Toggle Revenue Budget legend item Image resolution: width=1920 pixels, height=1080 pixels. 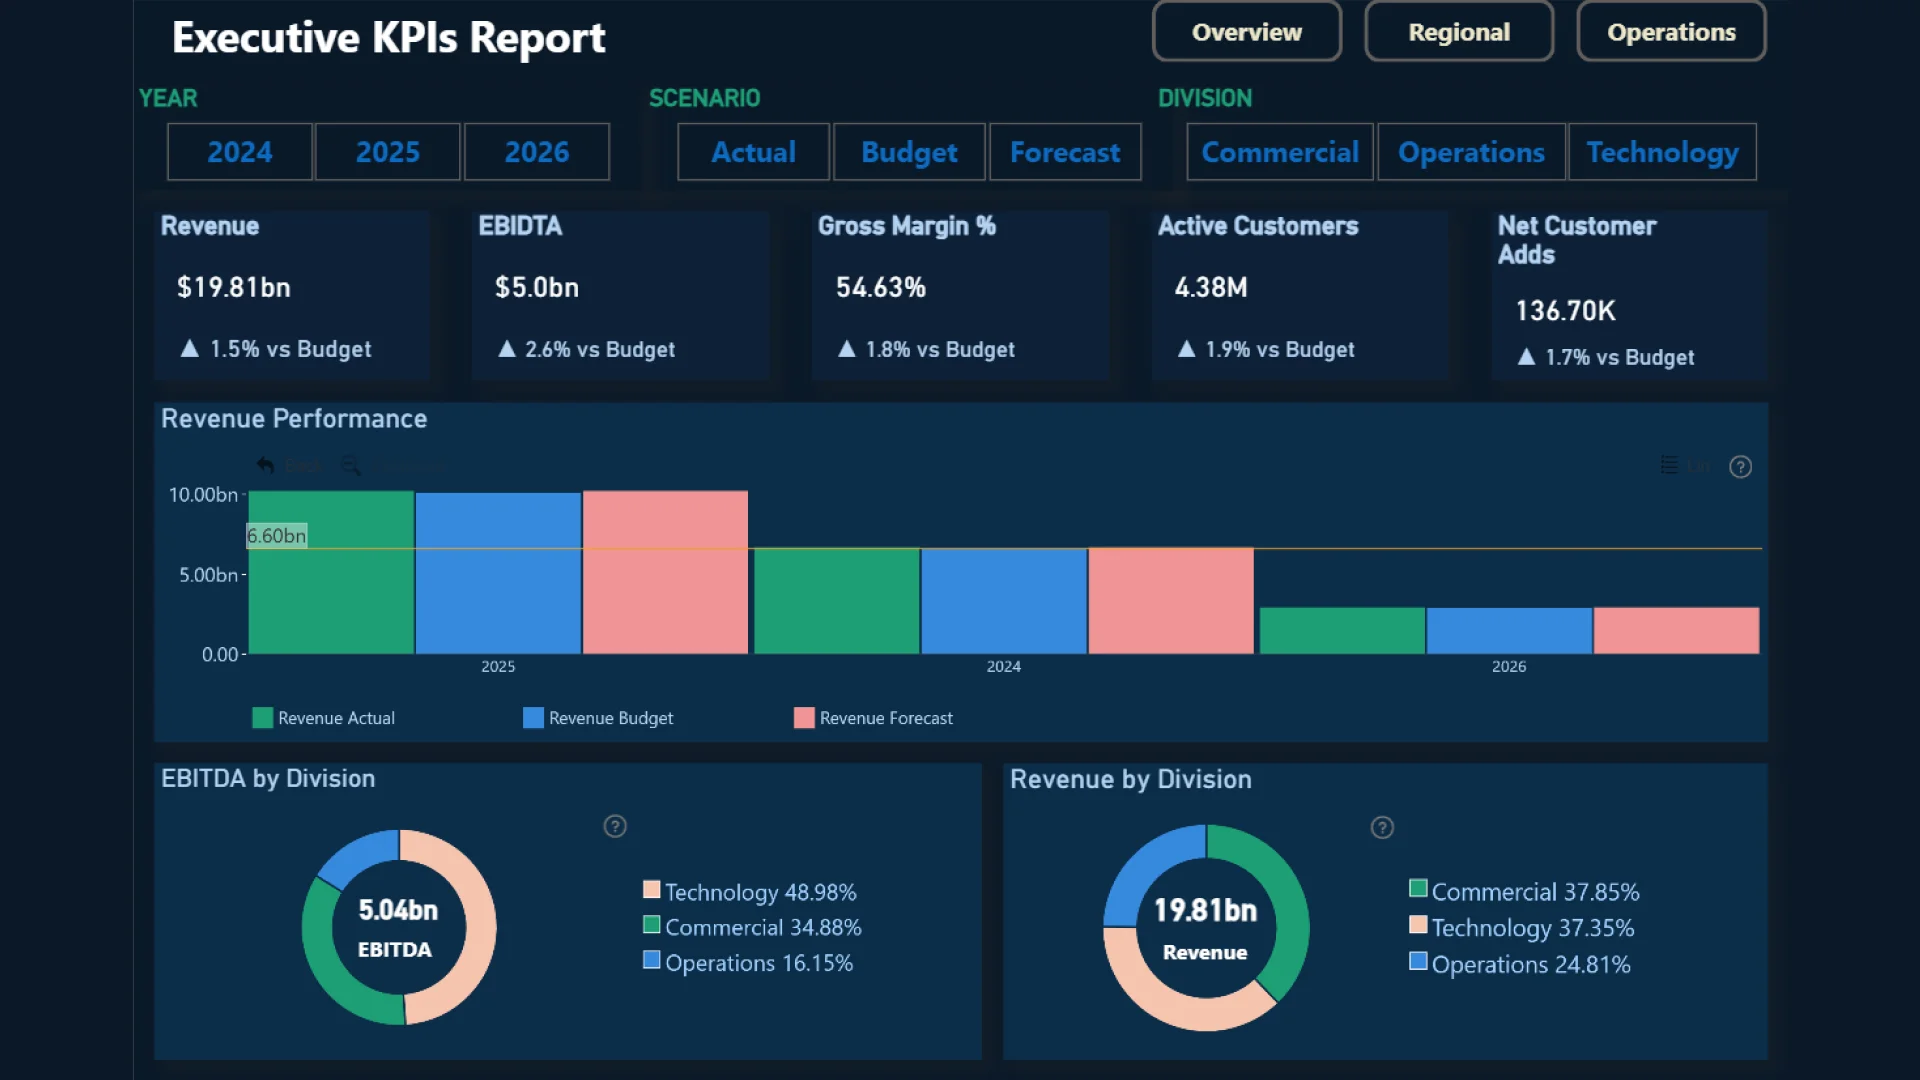tap(598, 718)
